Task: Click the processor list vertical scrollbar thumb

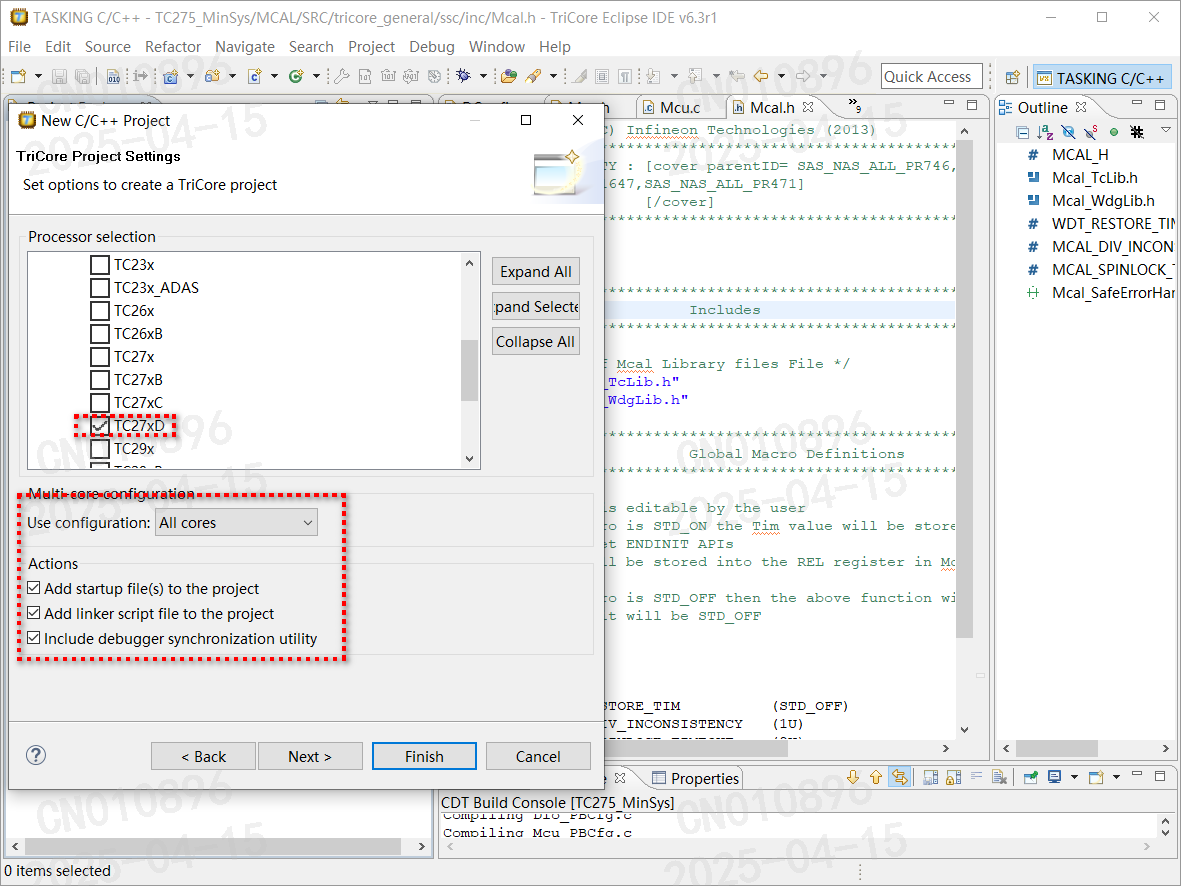Action: tap(469, 370)
